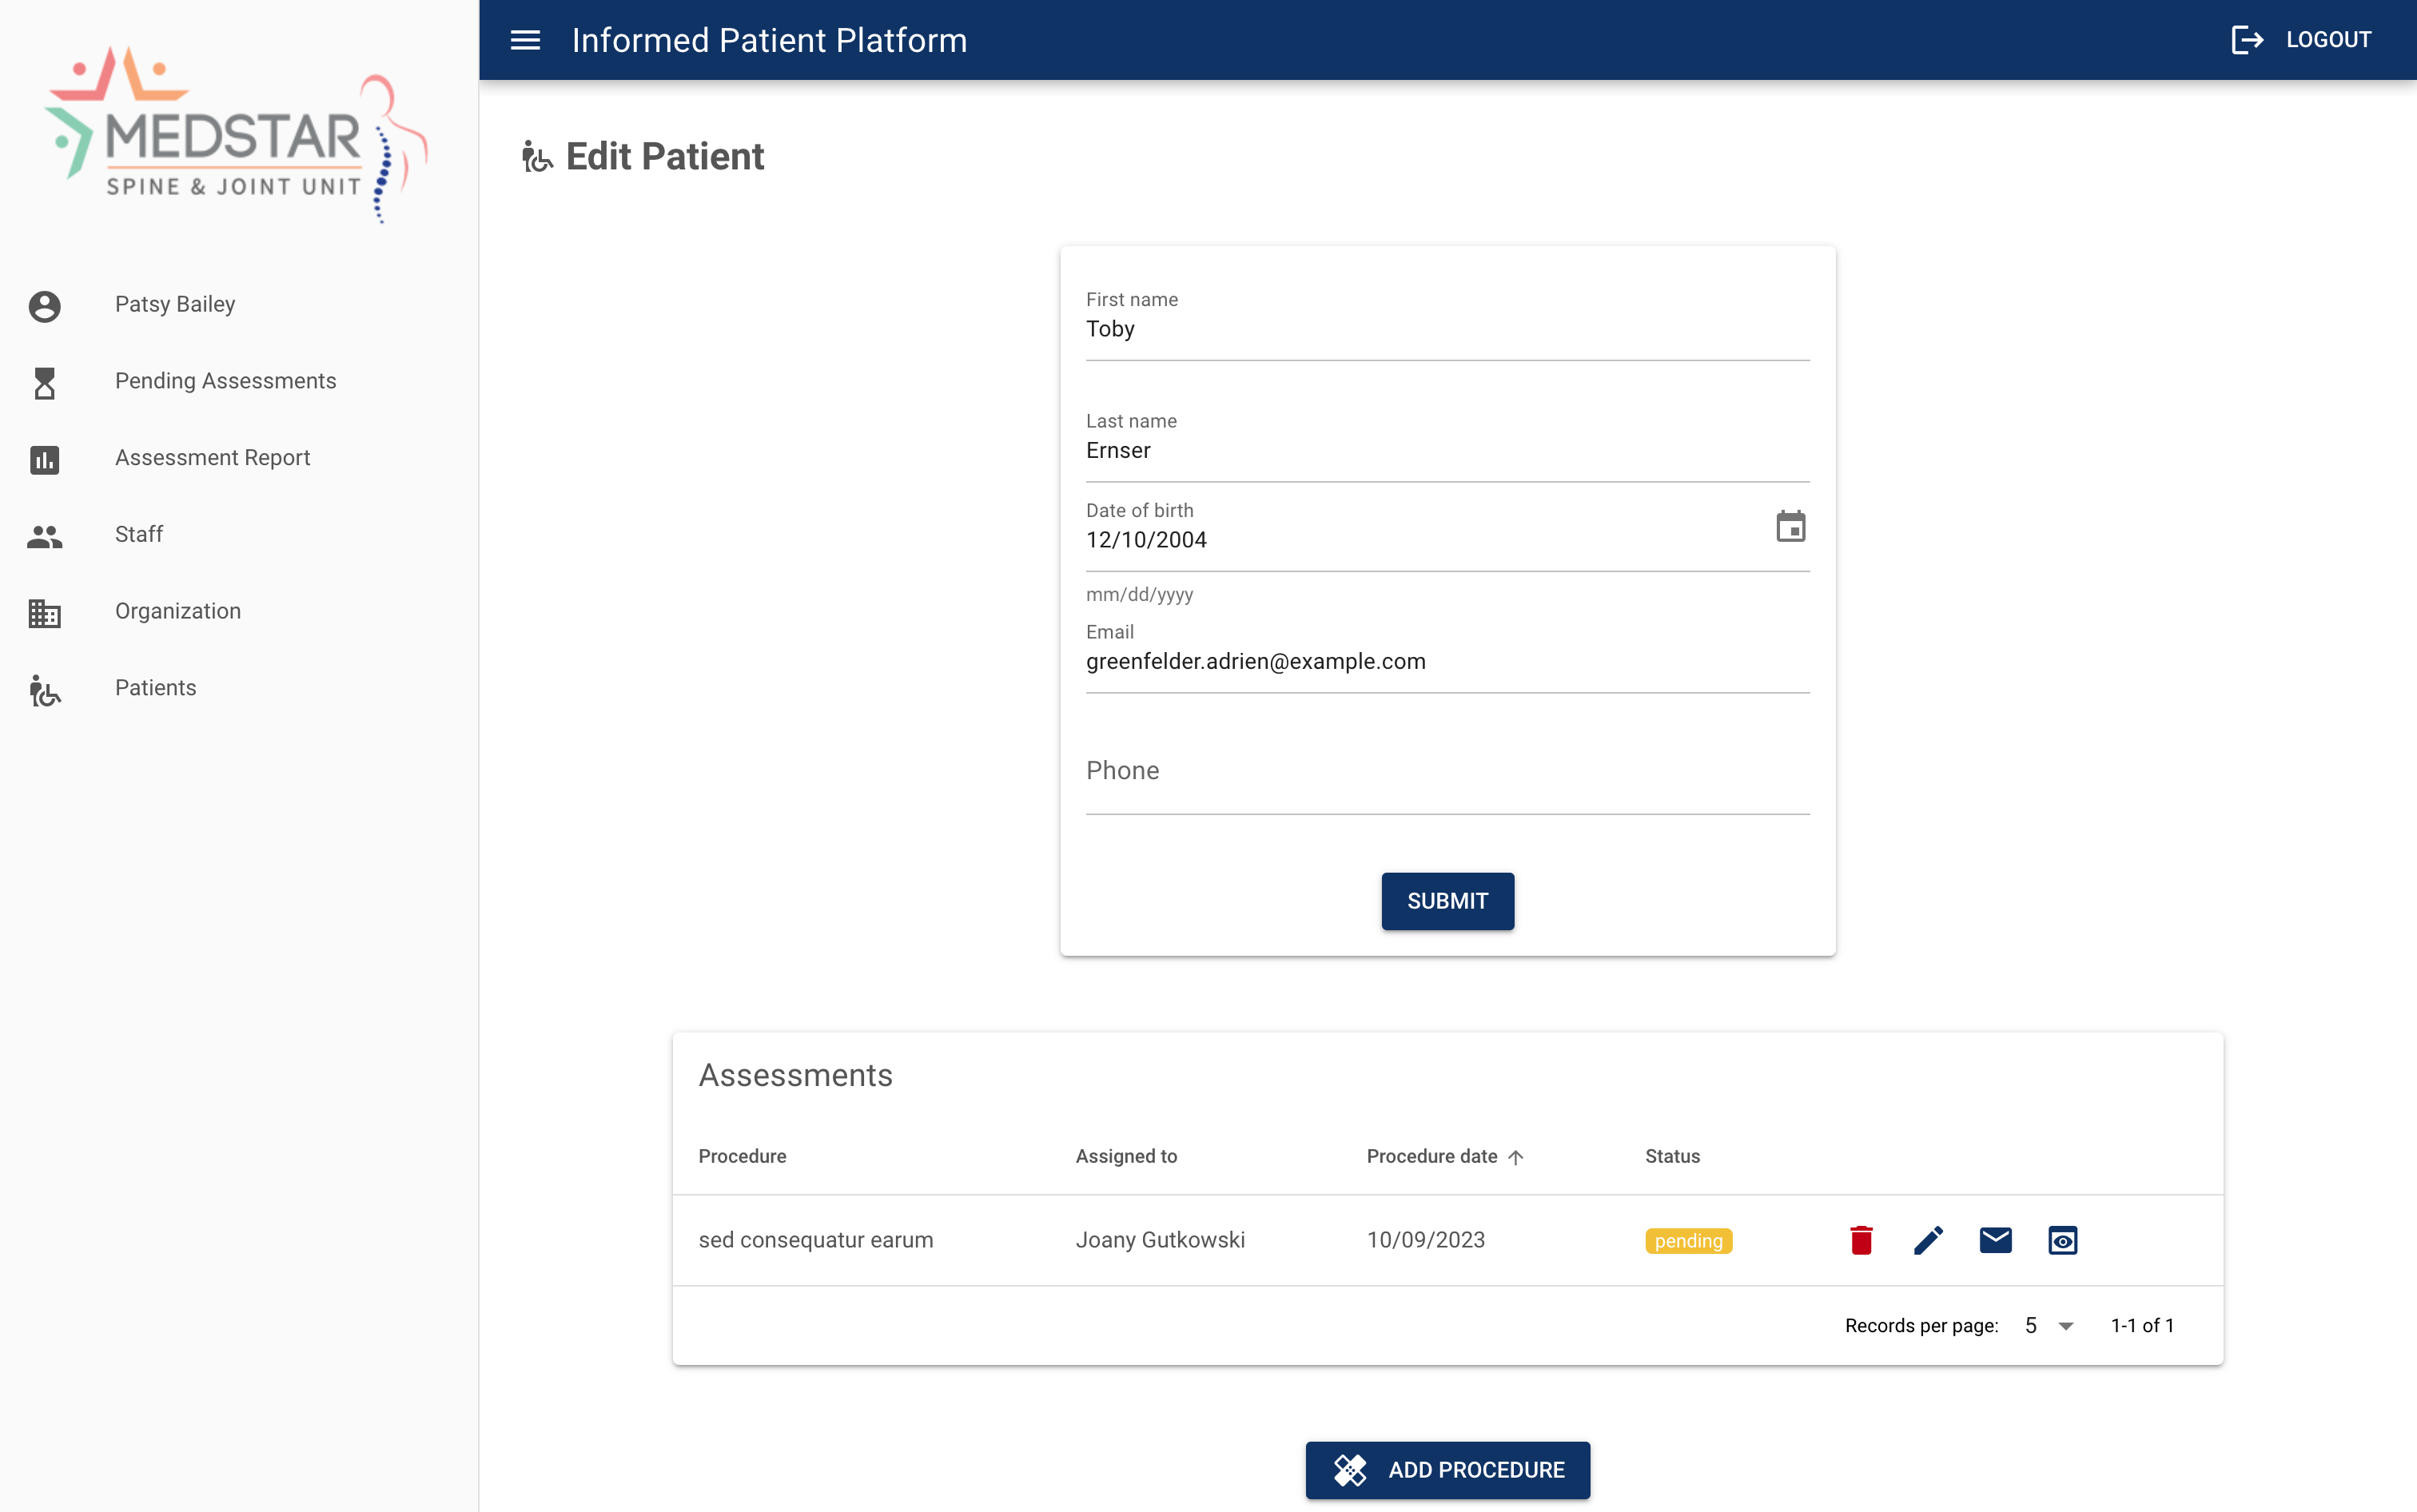Image resolution: width=2417 pixels, height=1512 pixels.
Task: Sort by the Procedure date arrow
Action: click(1515, 1157)
